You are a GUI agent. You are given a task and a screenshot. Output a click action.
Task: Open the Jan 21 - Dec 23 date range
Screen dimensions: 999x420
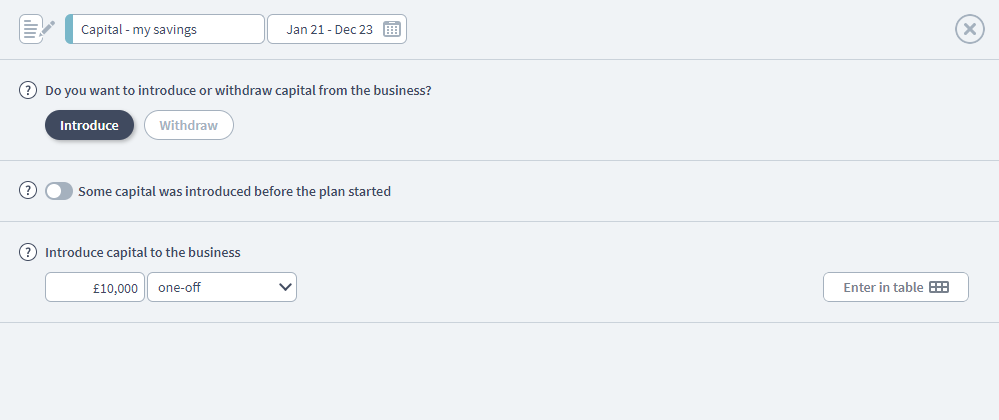(329, 29)
